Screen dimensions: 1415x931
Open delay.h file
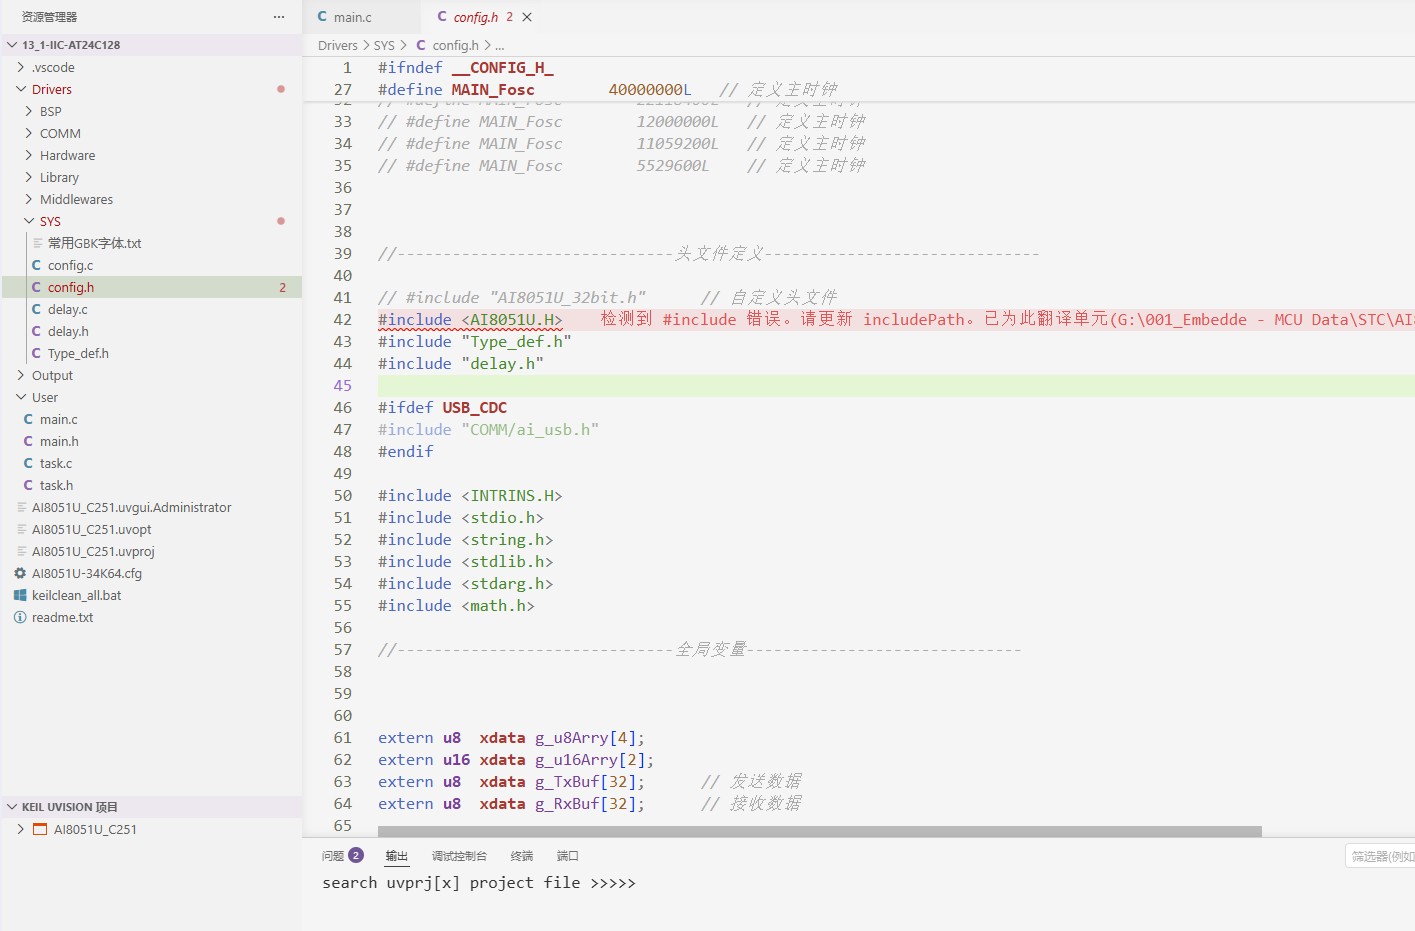click(152, 331)
